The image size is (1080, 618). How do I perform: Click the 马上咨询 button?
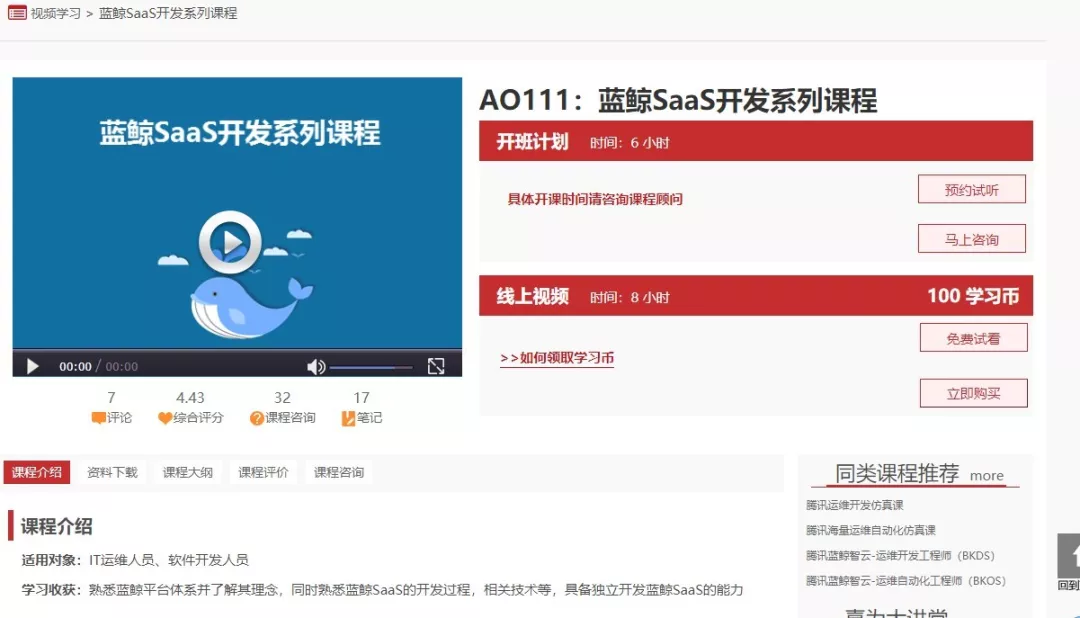point(972,238)
